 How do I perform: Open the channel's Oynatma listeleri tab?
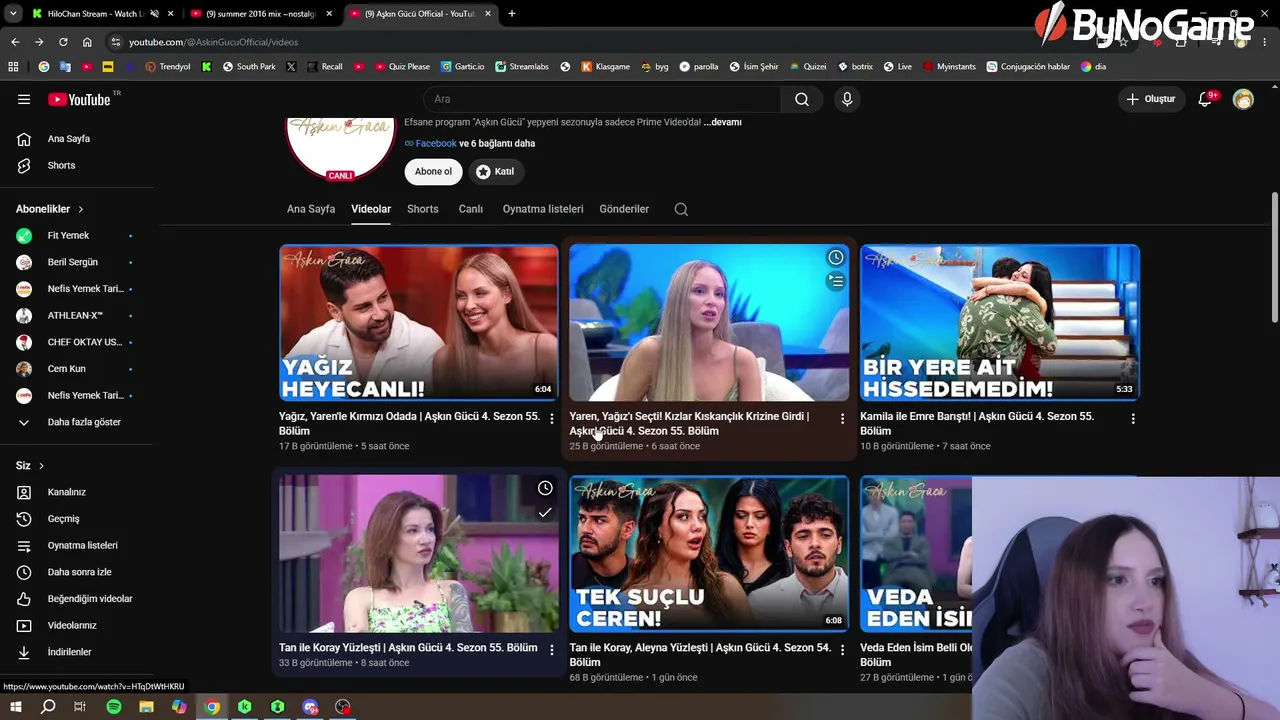(x=543, y=209)
